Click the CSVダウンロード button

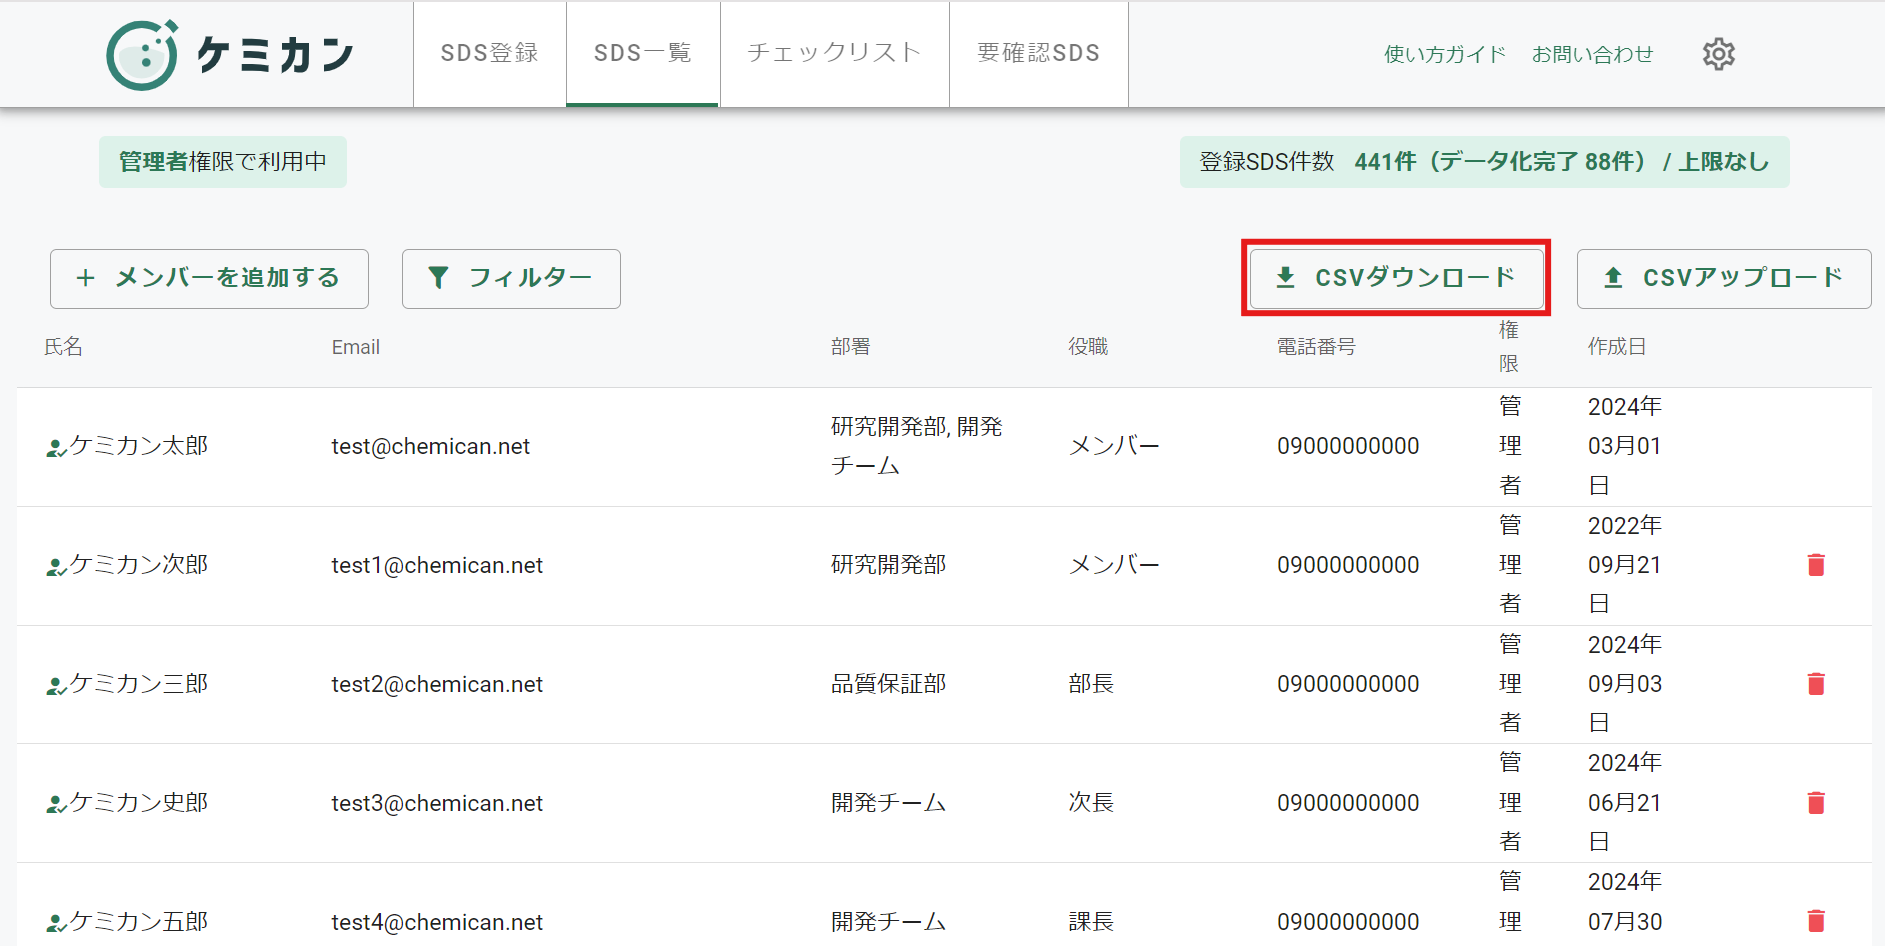[x=1396, y=278]
